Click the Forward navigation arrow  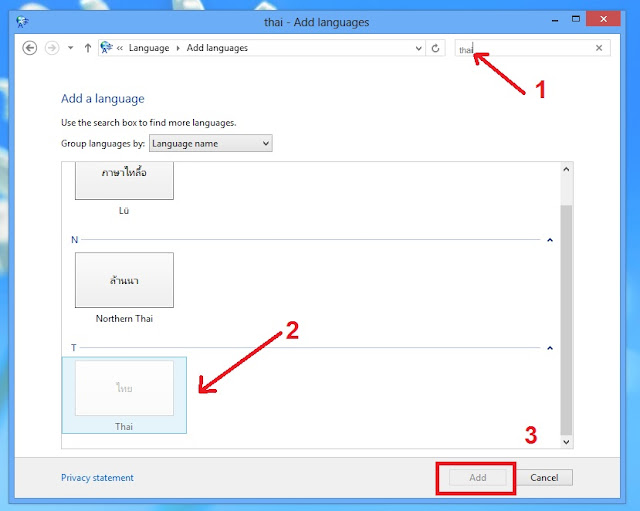51,48
